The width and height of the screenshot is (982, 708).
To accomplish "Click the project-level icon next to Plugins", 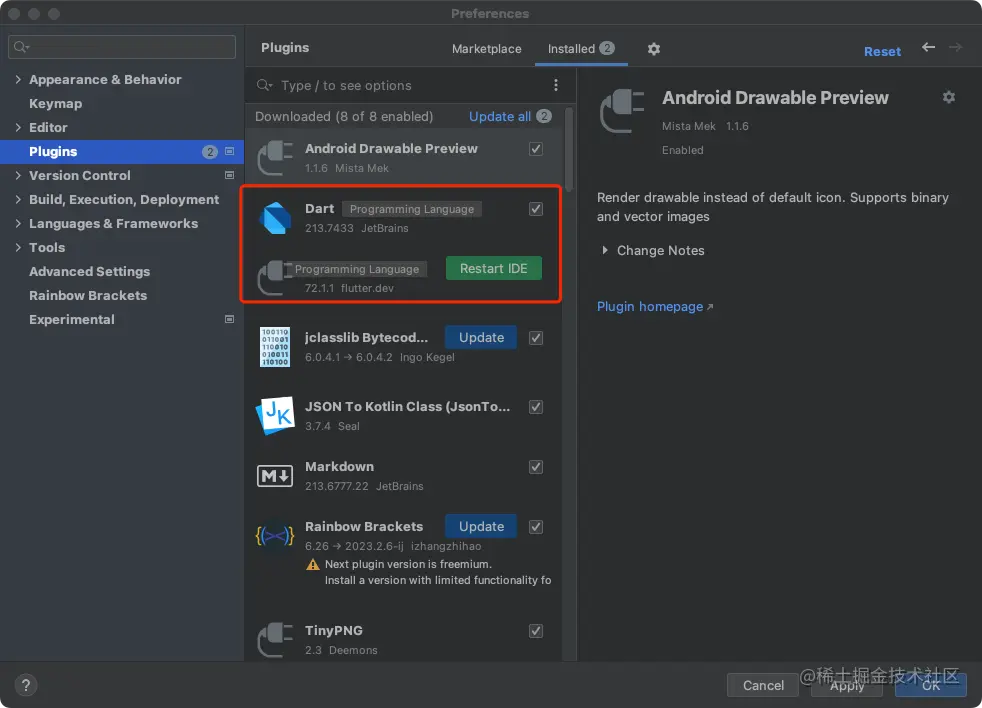I will 229,151.
